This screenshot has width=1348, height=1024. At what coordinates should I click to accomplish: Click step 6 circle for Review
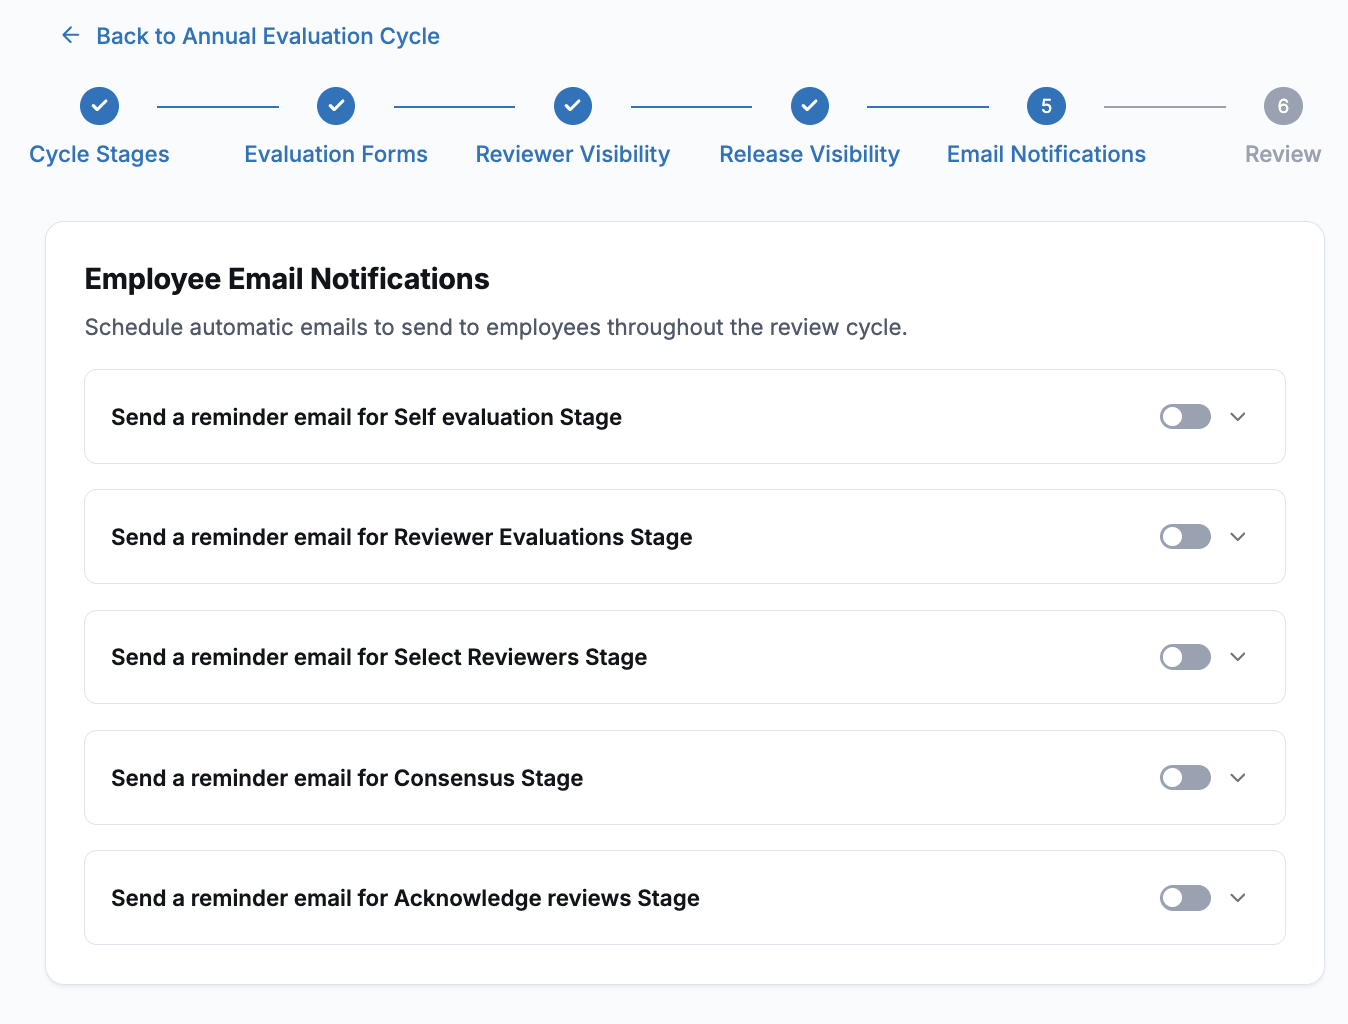pyautogui.click(x=1283, y=106)
